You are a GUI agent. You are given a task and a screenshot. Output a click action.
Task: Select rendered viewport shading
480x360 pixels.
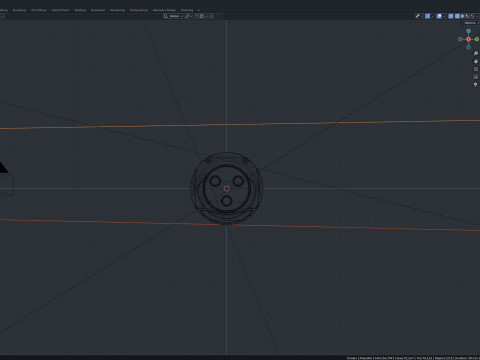[472, 16]
